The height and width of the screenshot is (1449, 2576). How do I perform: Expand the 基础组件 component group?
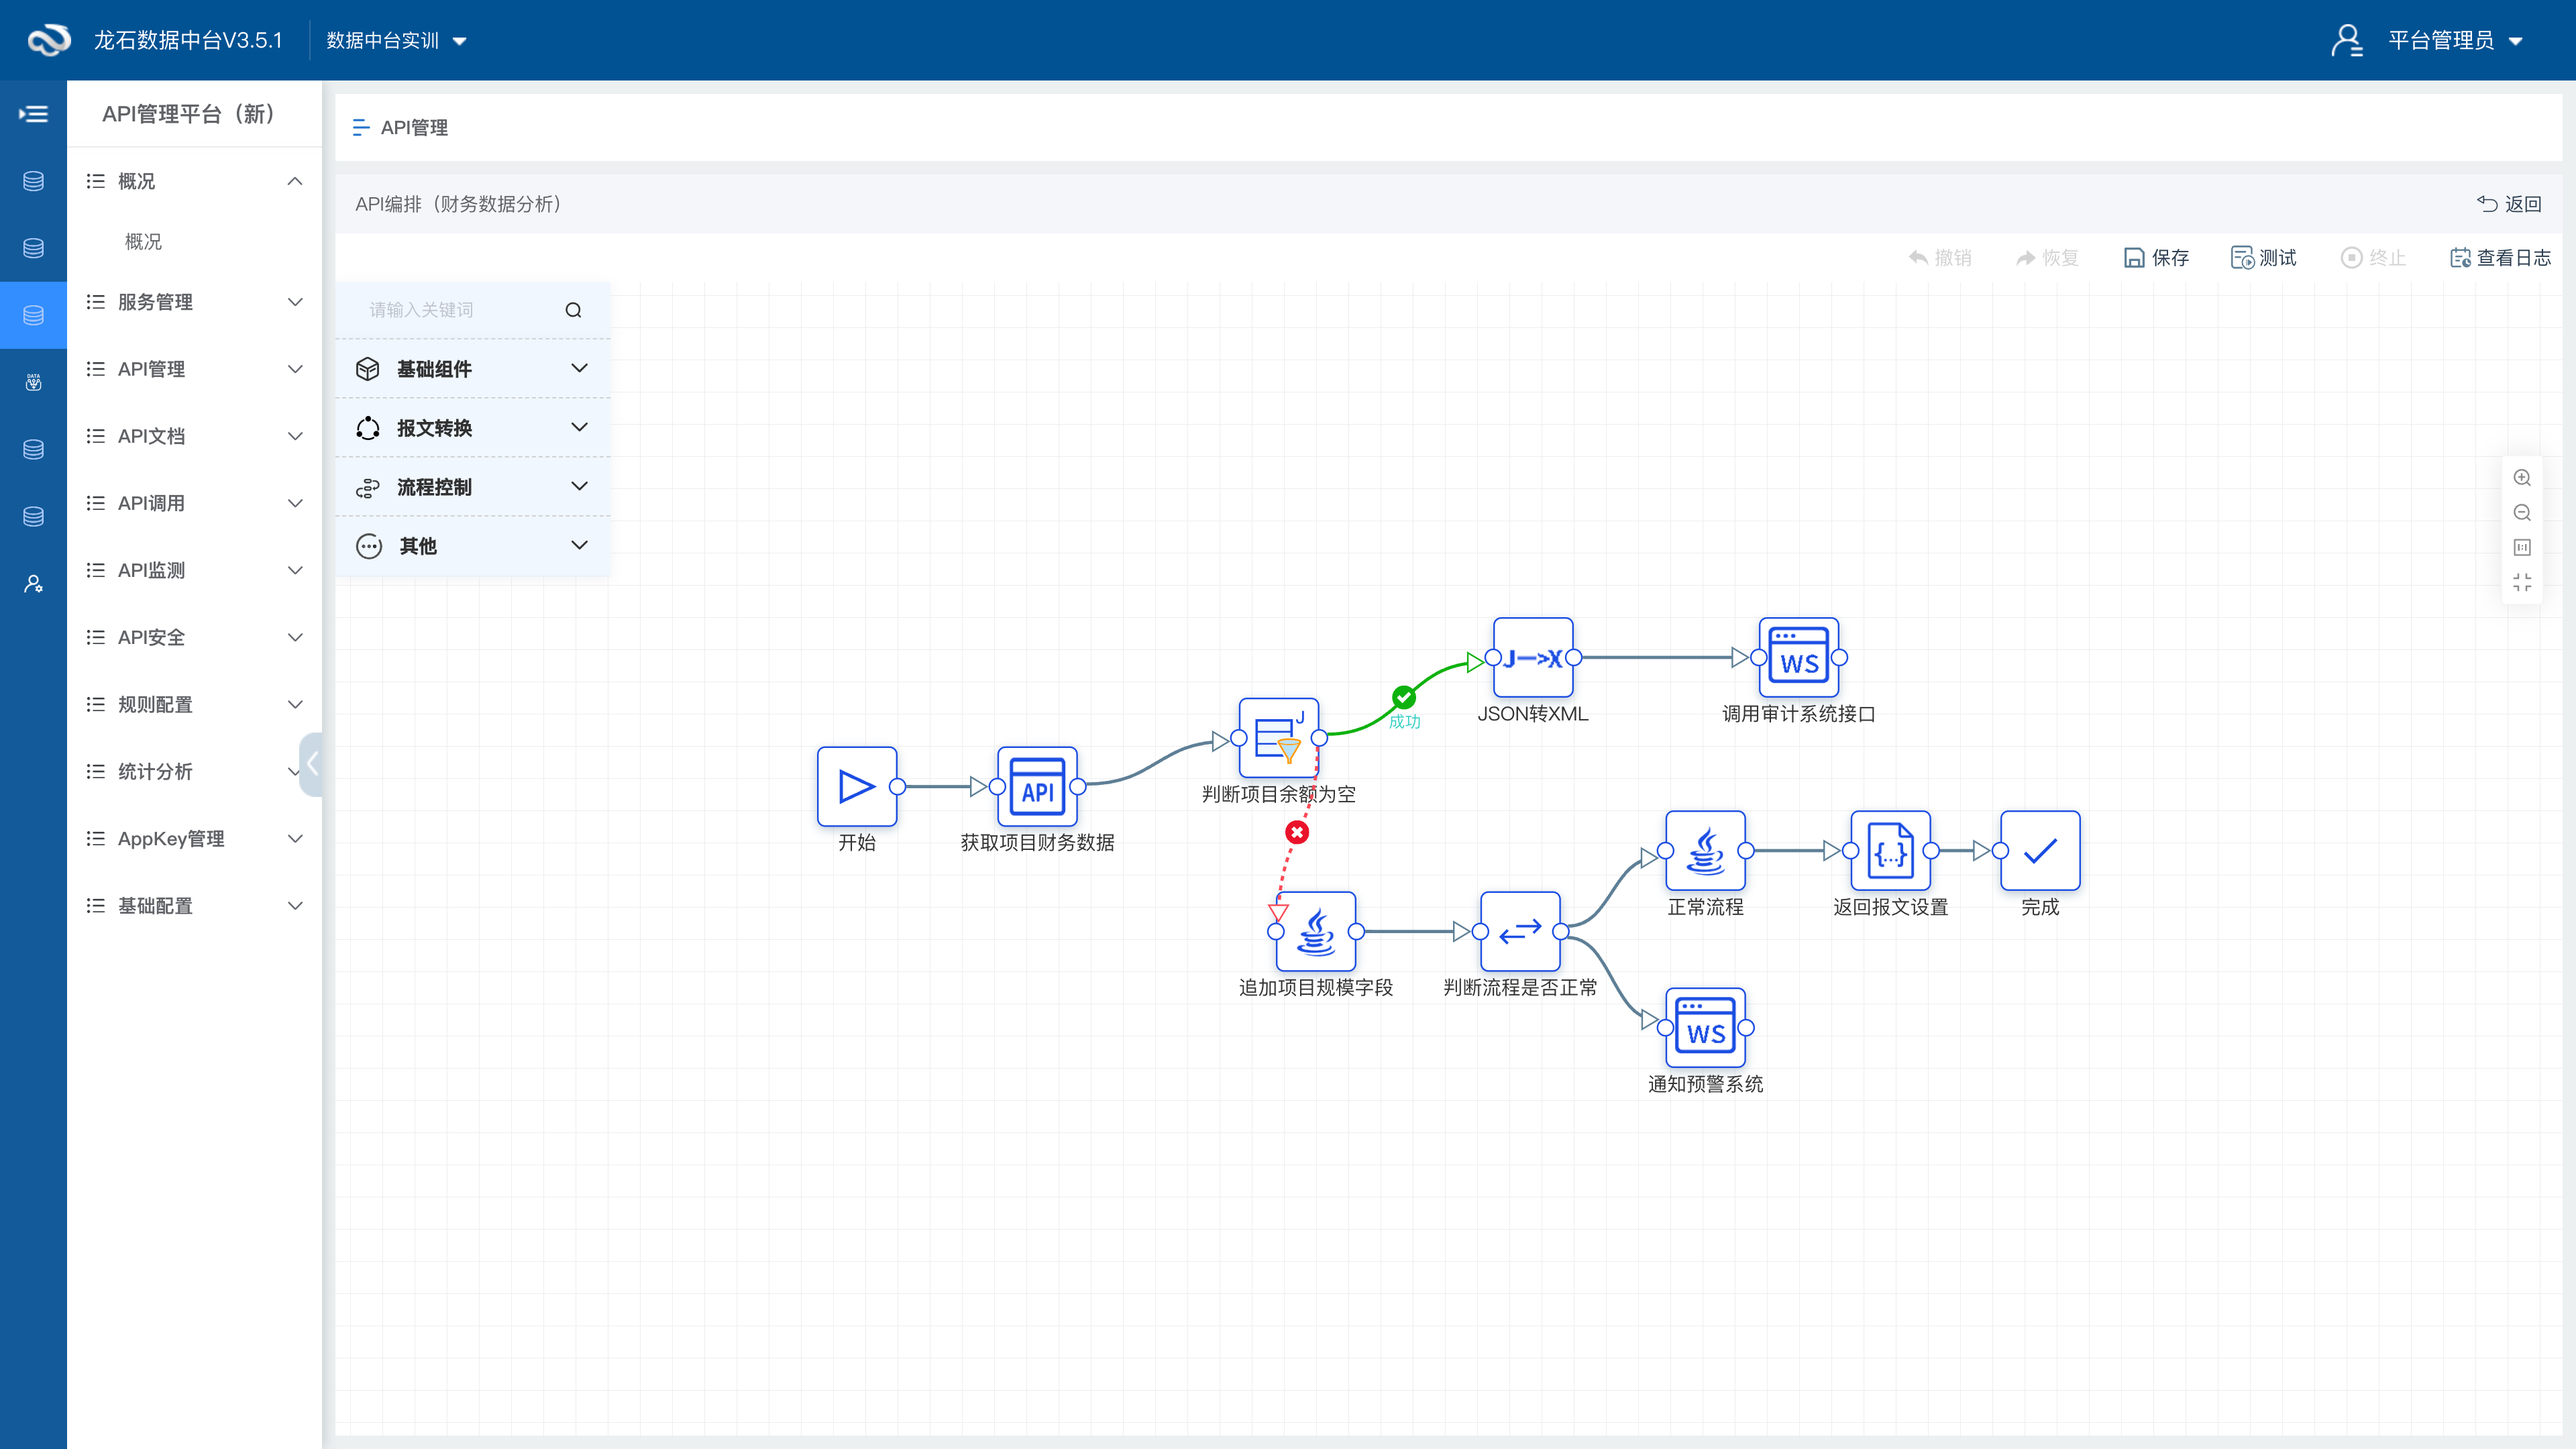[472, 369]
